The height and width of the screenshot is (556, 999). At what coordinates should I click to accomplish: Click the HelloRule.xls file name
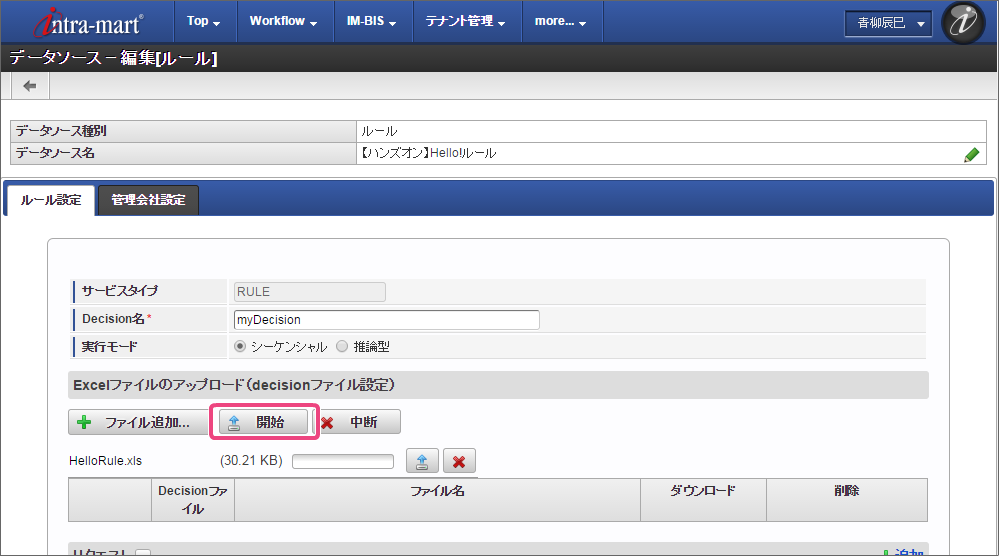pos(106,460)
